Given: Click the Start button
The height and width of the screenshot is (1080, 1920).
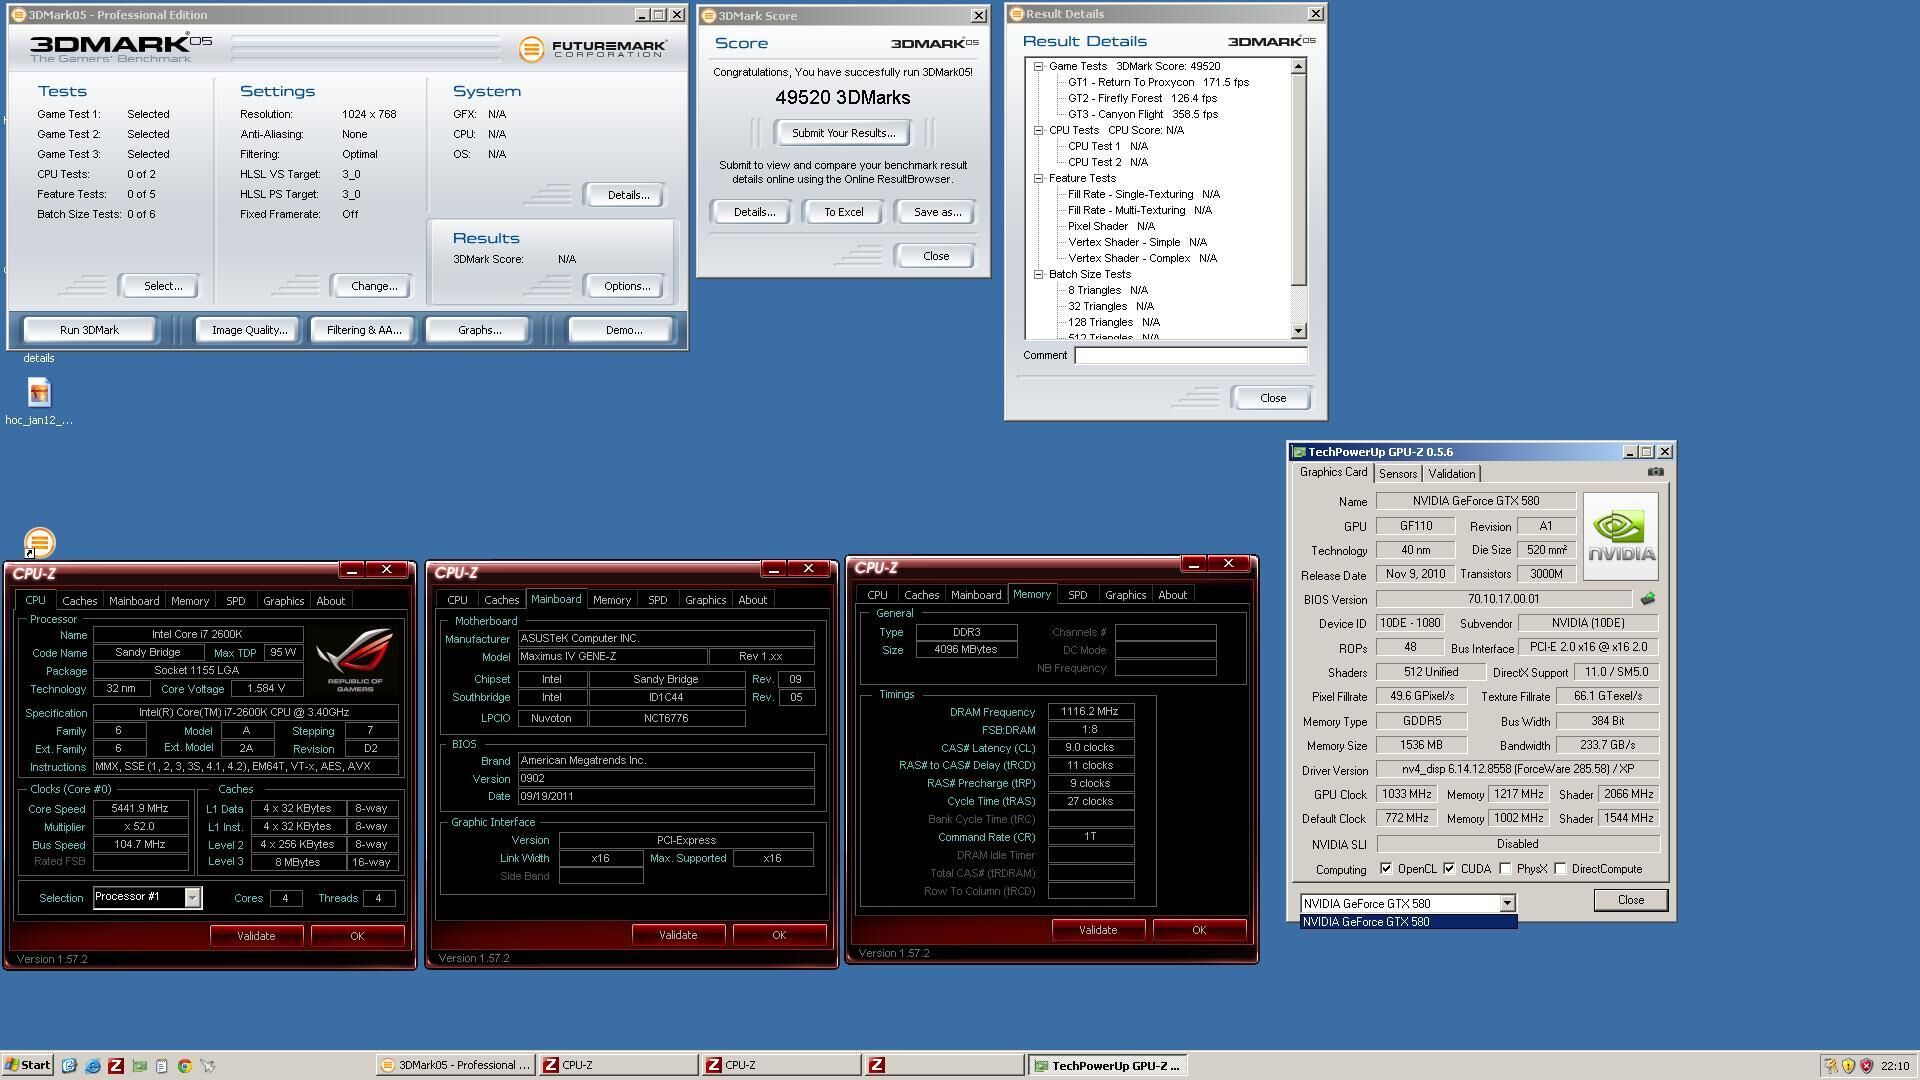Looking at the screenshot, I should pyautogui.click(x=27, y=1065).
